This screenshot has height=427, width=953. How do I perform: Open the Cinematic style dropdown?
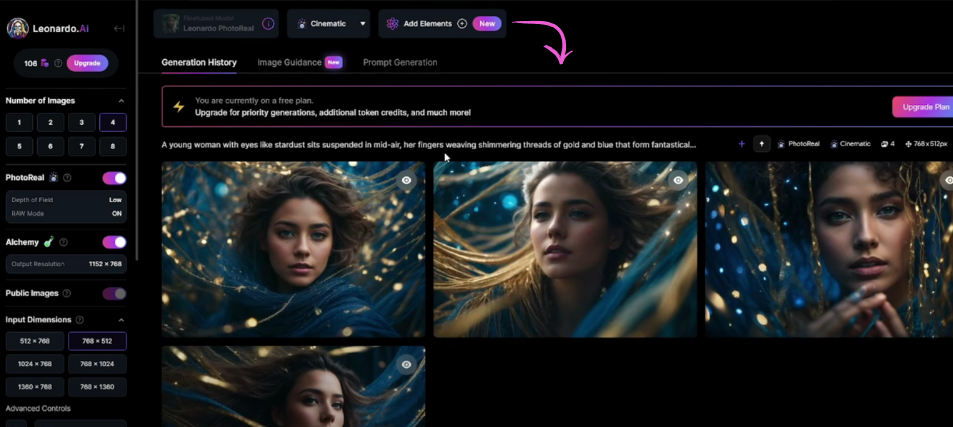tap(329, 24)
